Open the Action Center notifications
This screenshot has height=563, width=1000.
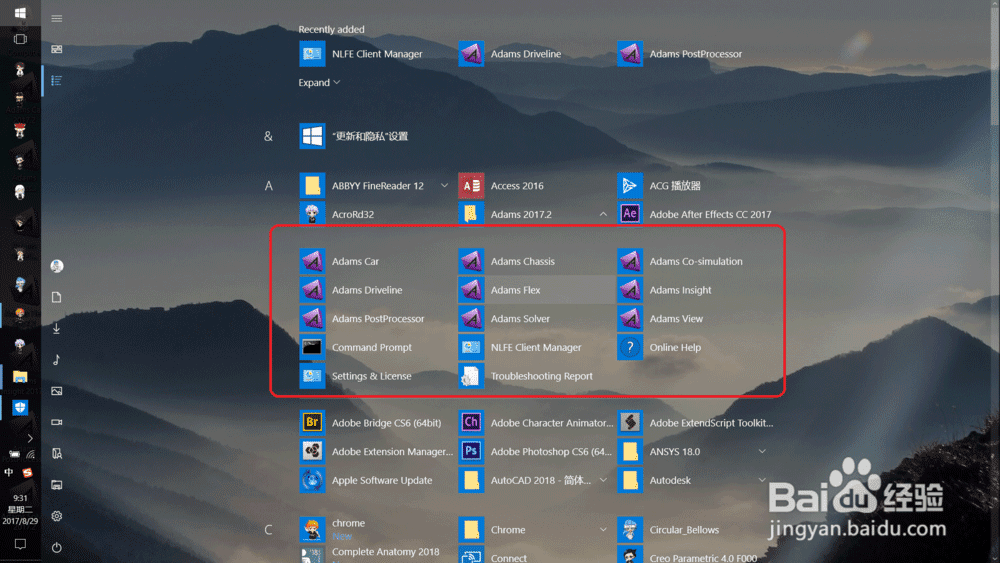coord(20,544)
